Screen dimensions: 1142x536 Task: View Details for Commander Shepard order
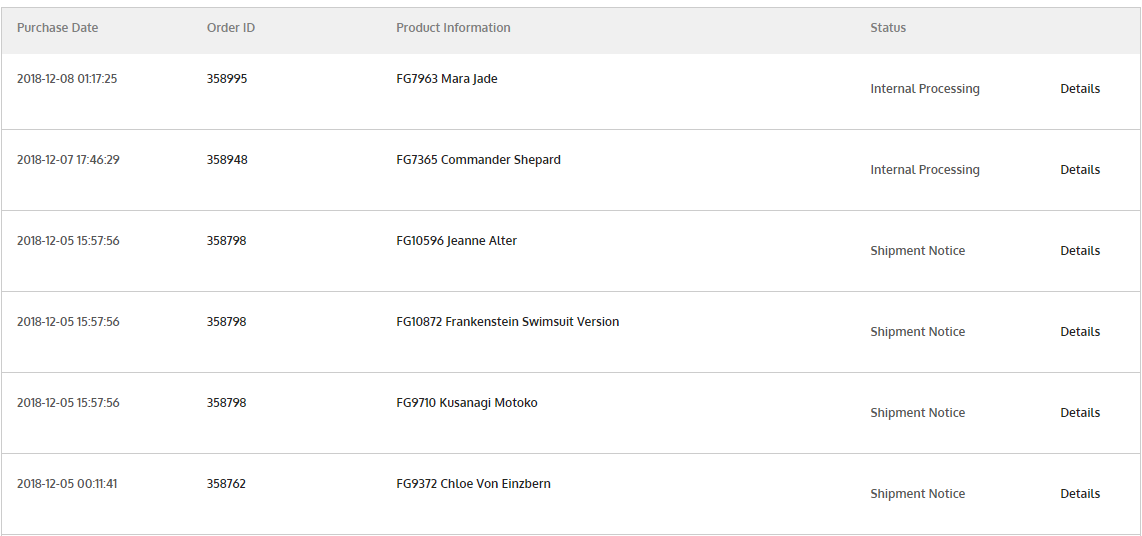1080,170
